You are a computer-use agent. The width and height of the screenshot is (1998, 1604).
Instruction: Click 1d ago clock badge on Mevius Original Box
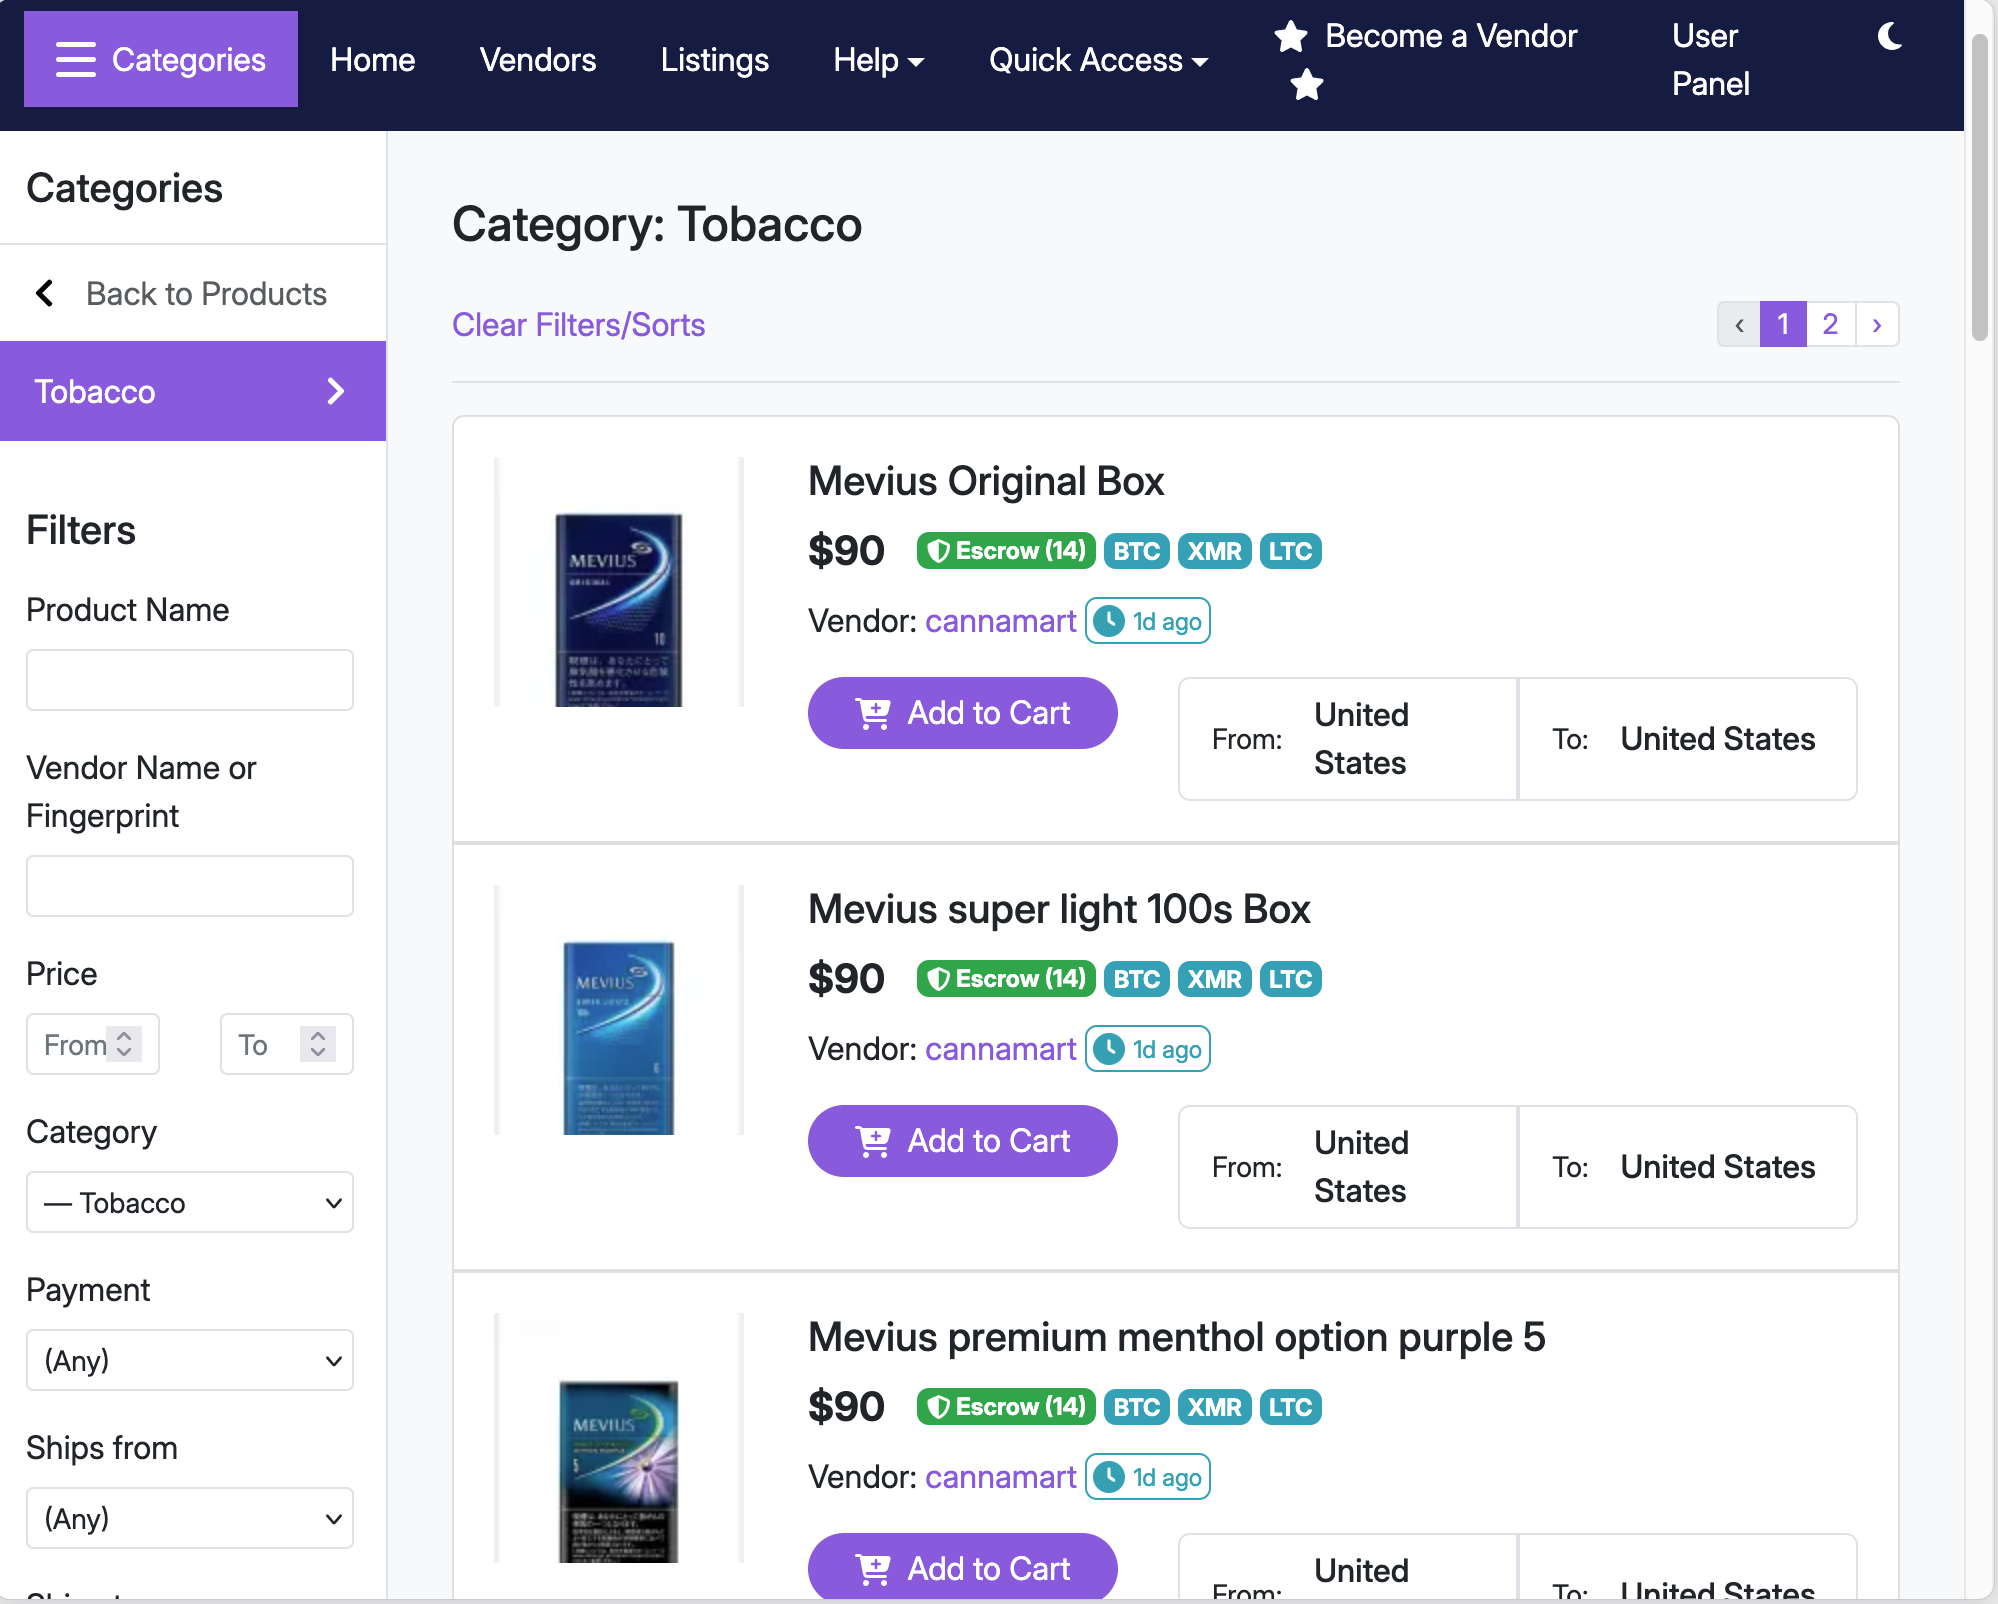(x=1148, y=621)
